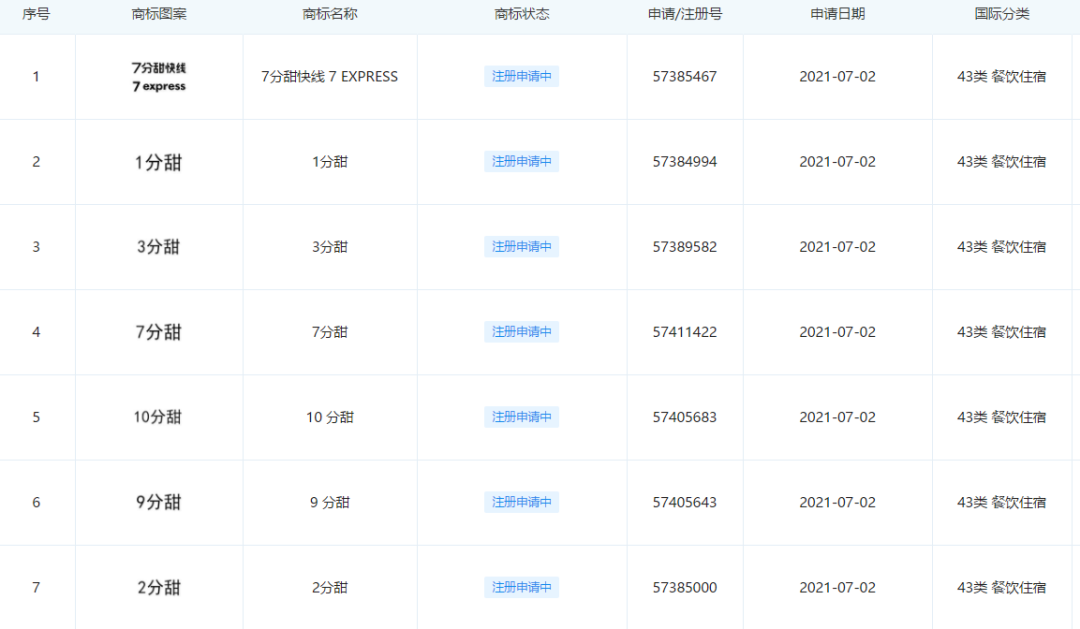Open the 1分甜 trademark image
The width and height of the screenshot is (1080, 629).
coord(158,162)
